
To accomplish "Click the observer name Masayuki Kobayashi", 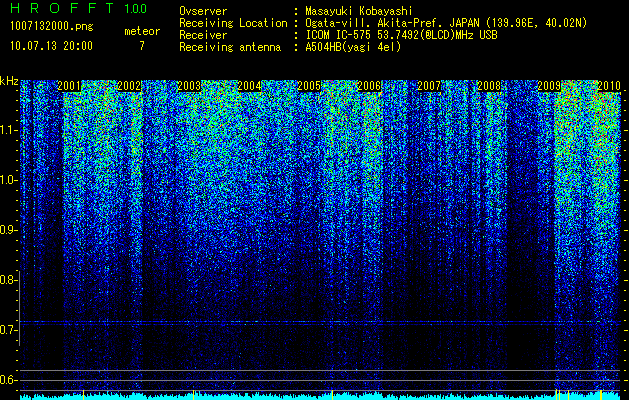I will click(359, 11).
